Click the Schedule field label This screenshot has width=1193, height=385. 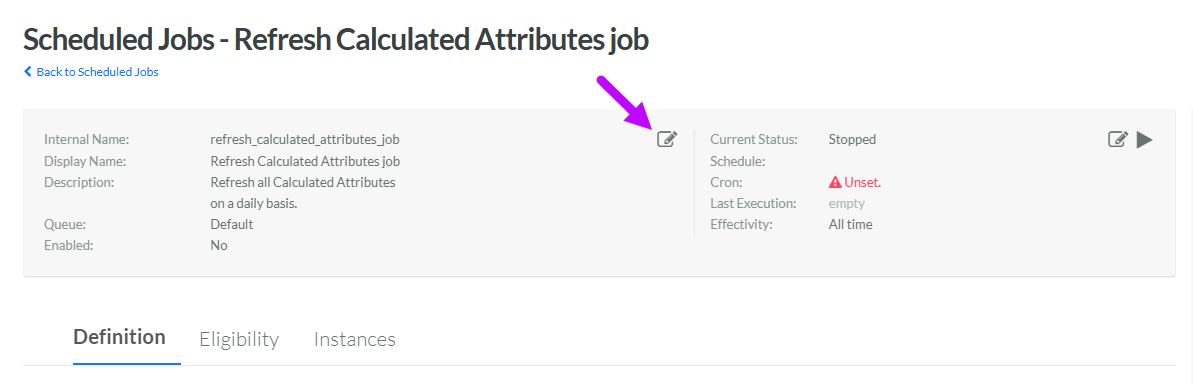[x=737, y=161]
